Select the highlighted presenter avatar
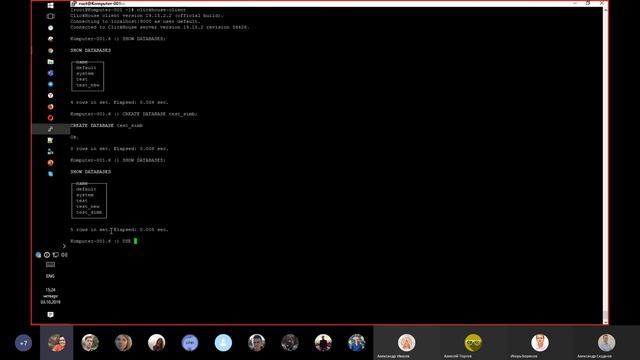This screenshot has height=360, width=640. tap(57, 343)
